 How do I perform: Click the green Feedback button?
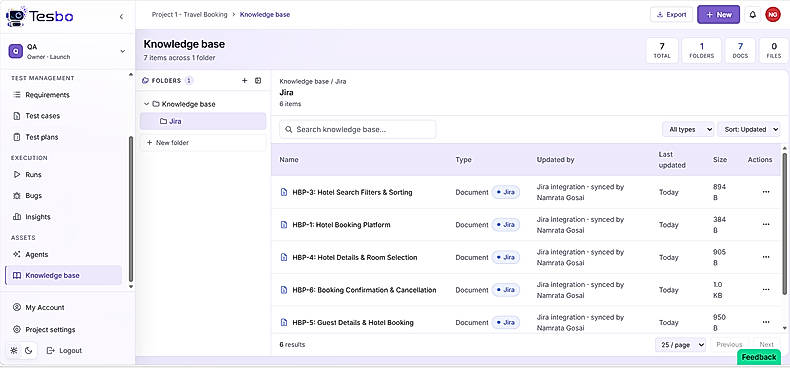(759, 357)
